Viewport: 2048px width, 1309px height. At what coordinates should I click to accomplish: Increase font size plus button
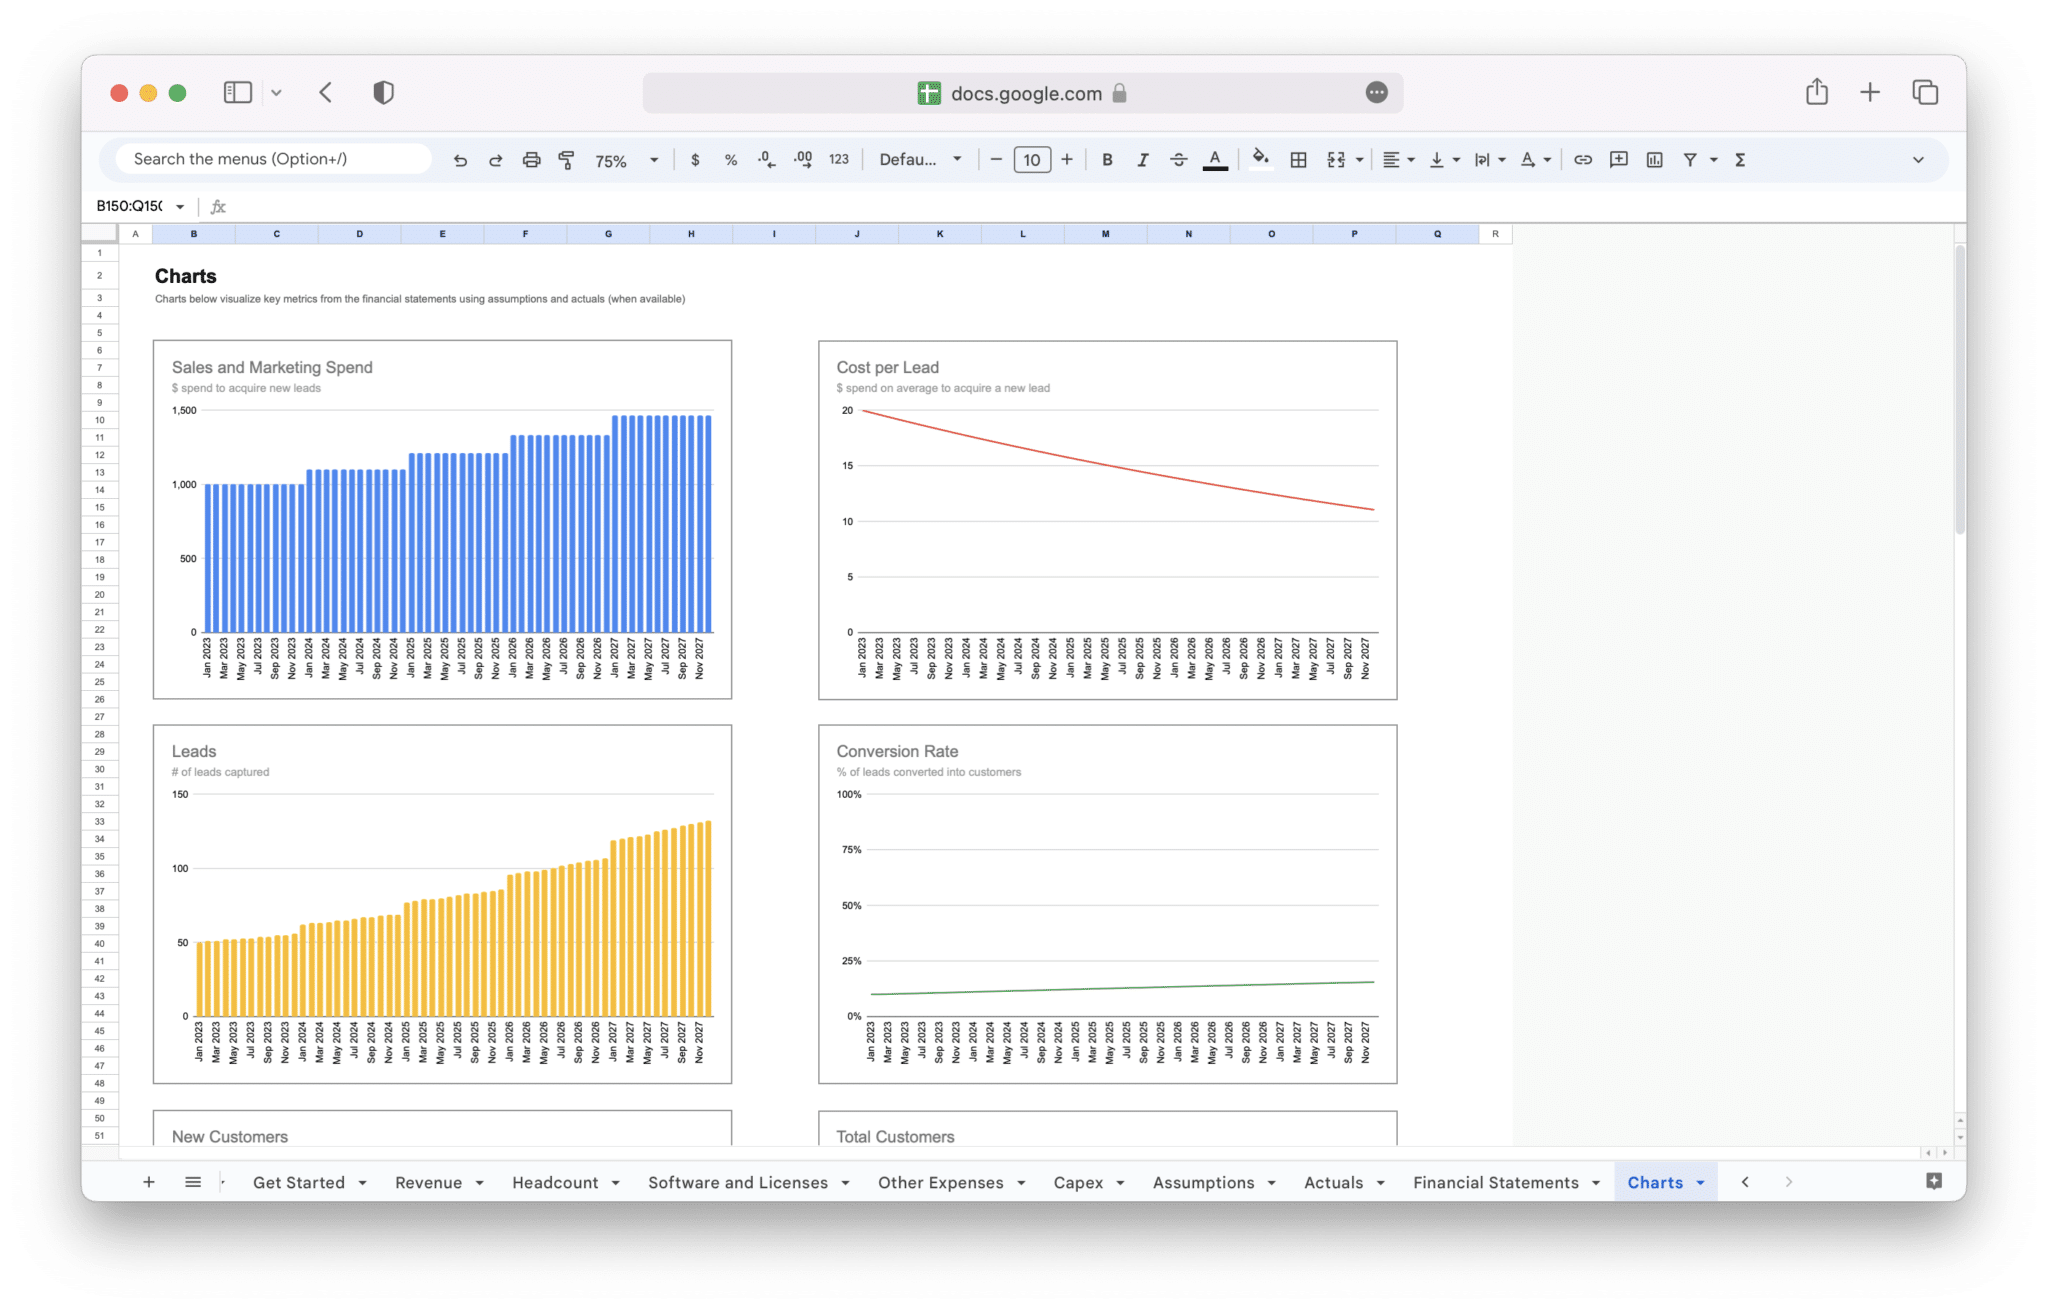1067,160
